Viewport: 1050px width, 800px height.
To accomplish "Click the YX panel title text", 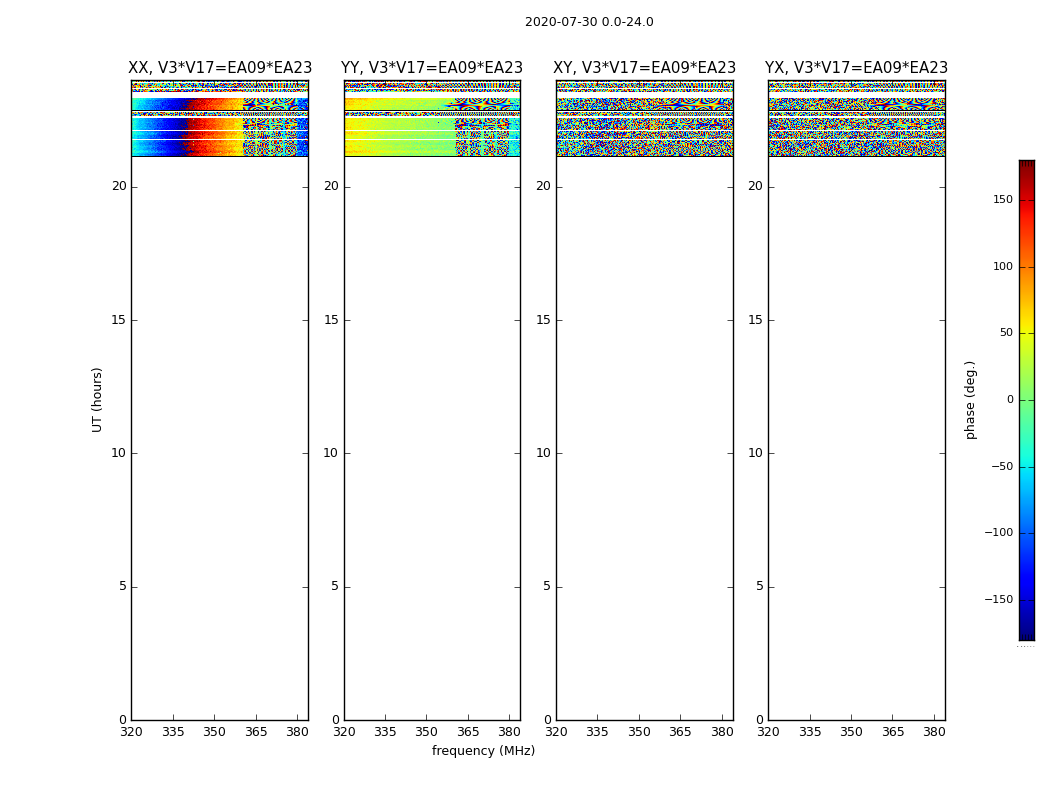I will (x=856, y=68).
